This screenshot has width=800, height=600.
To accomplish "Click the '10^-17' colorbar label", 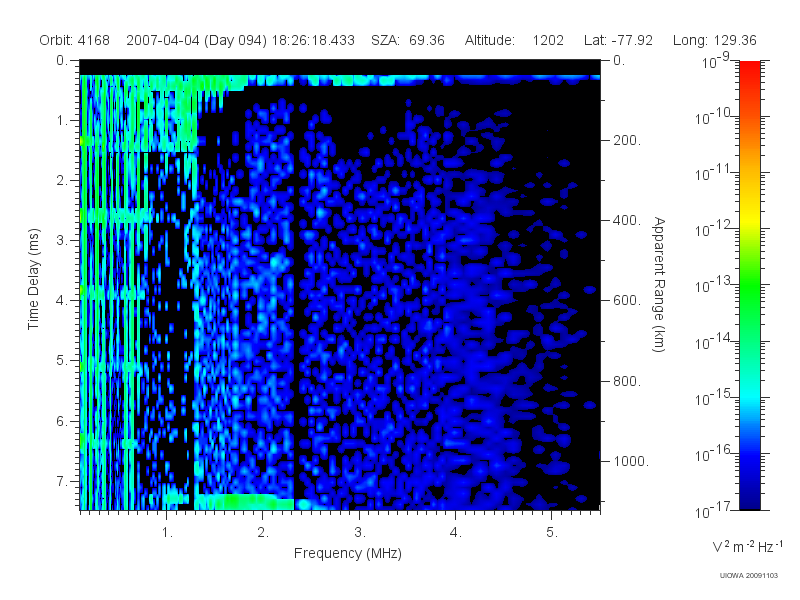I will click(x=713, y=510).
